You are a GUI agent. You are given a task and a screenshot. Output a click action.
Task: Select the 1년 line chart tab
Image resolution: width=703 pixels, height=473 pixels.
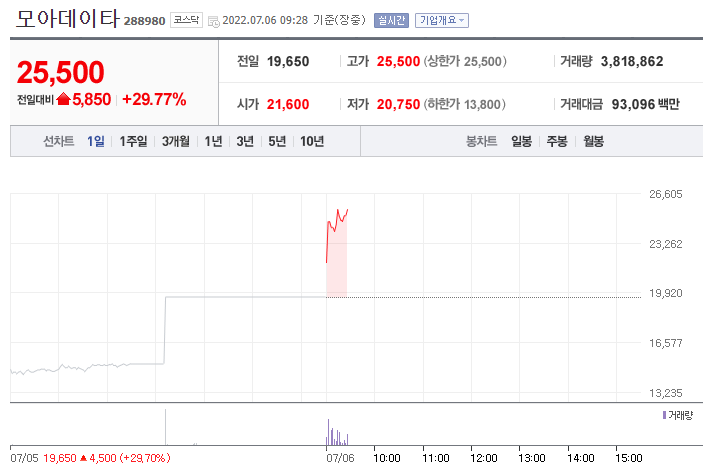(x=213, y=141)
